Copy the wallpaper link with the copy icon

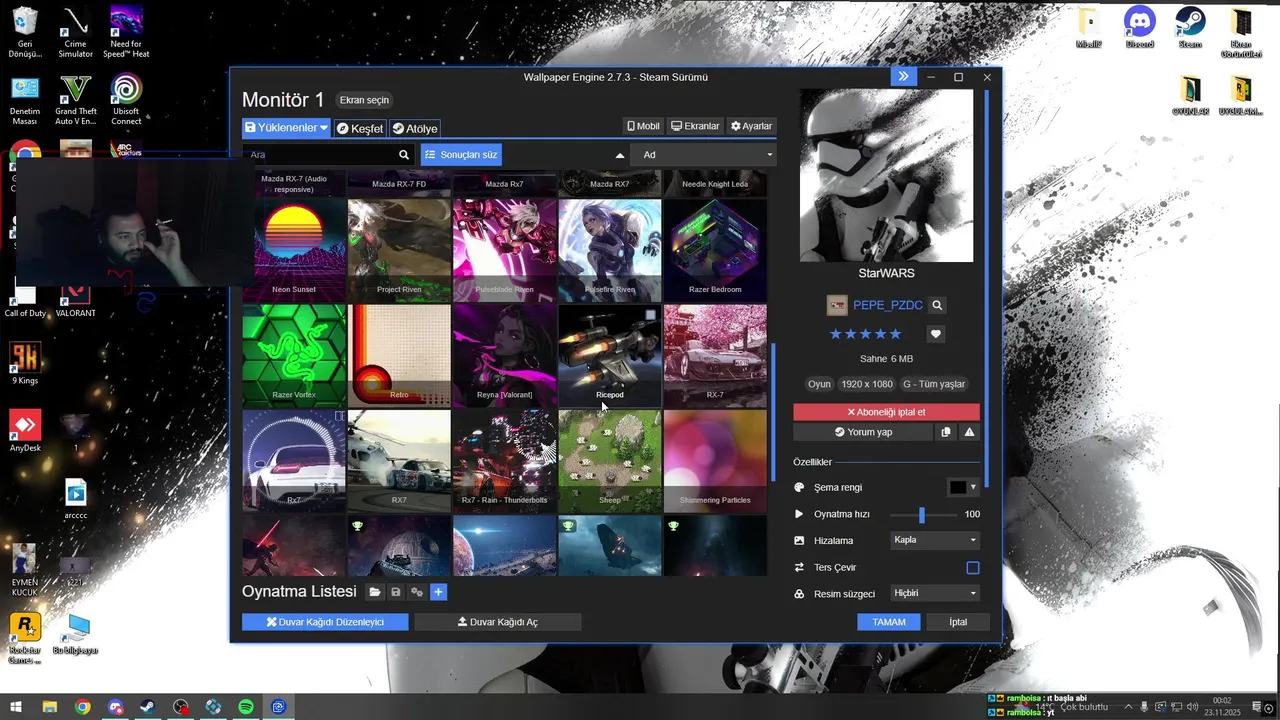[946, 432]
